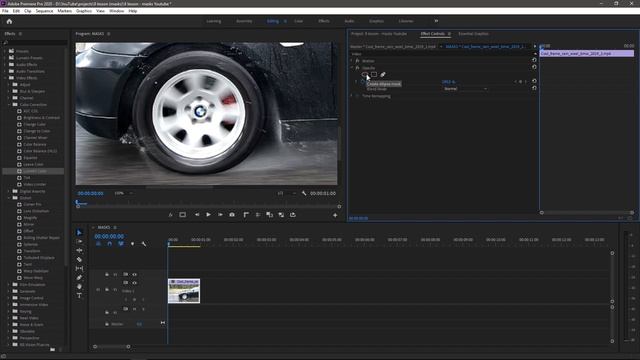Image resolution: width=640 pixels, height=360 pixels.
Task: Click the timeline zoom scroll bar
Action: (111, 347)
